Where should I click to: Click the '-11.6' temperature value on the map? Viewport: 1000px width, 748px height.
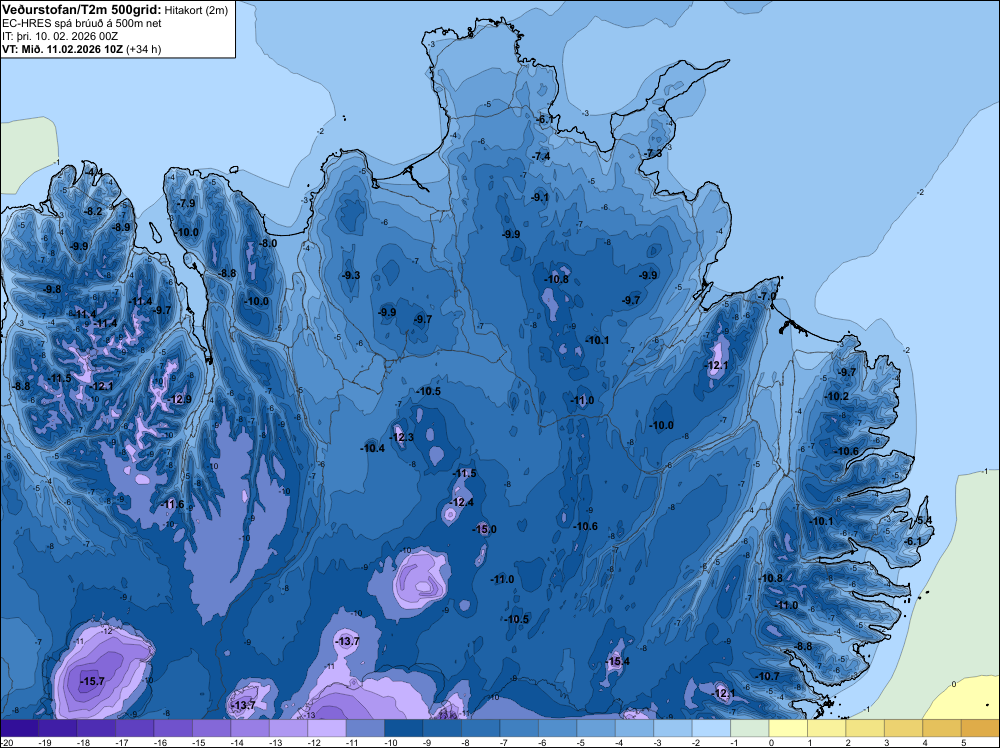[172, 504]
